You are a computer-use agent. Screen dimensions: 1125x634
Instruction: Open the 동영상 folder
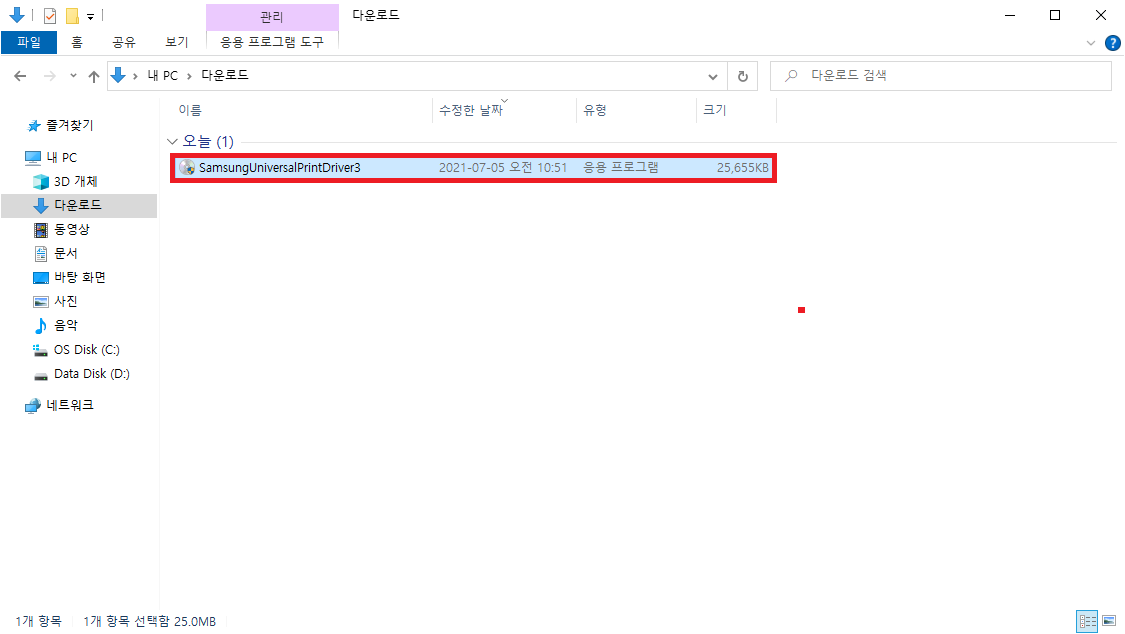tap(72, 230)
